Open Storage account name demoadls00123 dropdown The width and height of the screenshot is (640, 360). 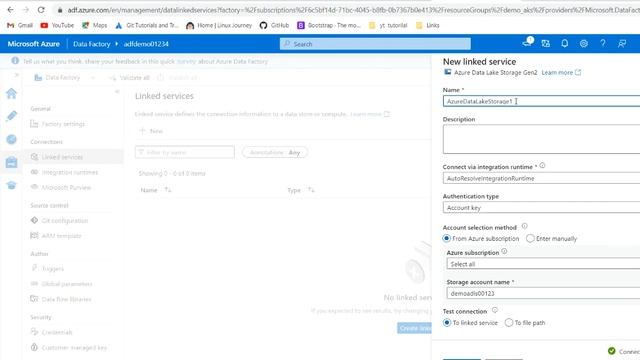(543, 293)
